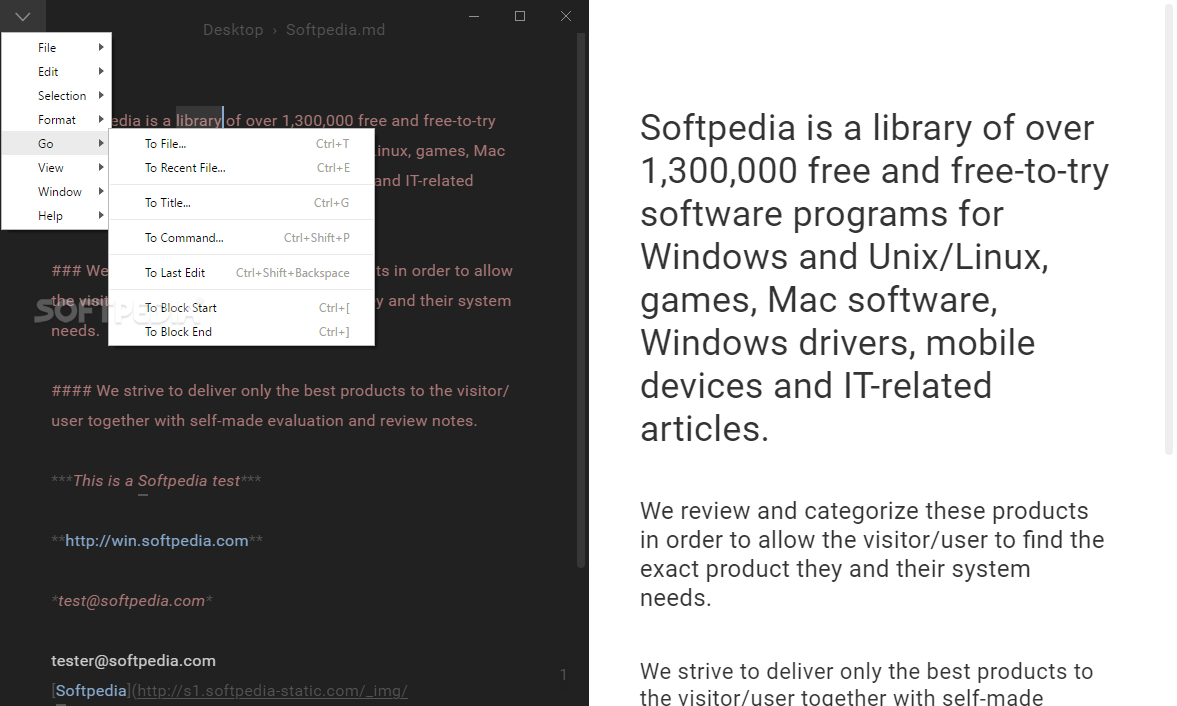Open the Edit menu

pyautogui.click(x=56, y=71)
